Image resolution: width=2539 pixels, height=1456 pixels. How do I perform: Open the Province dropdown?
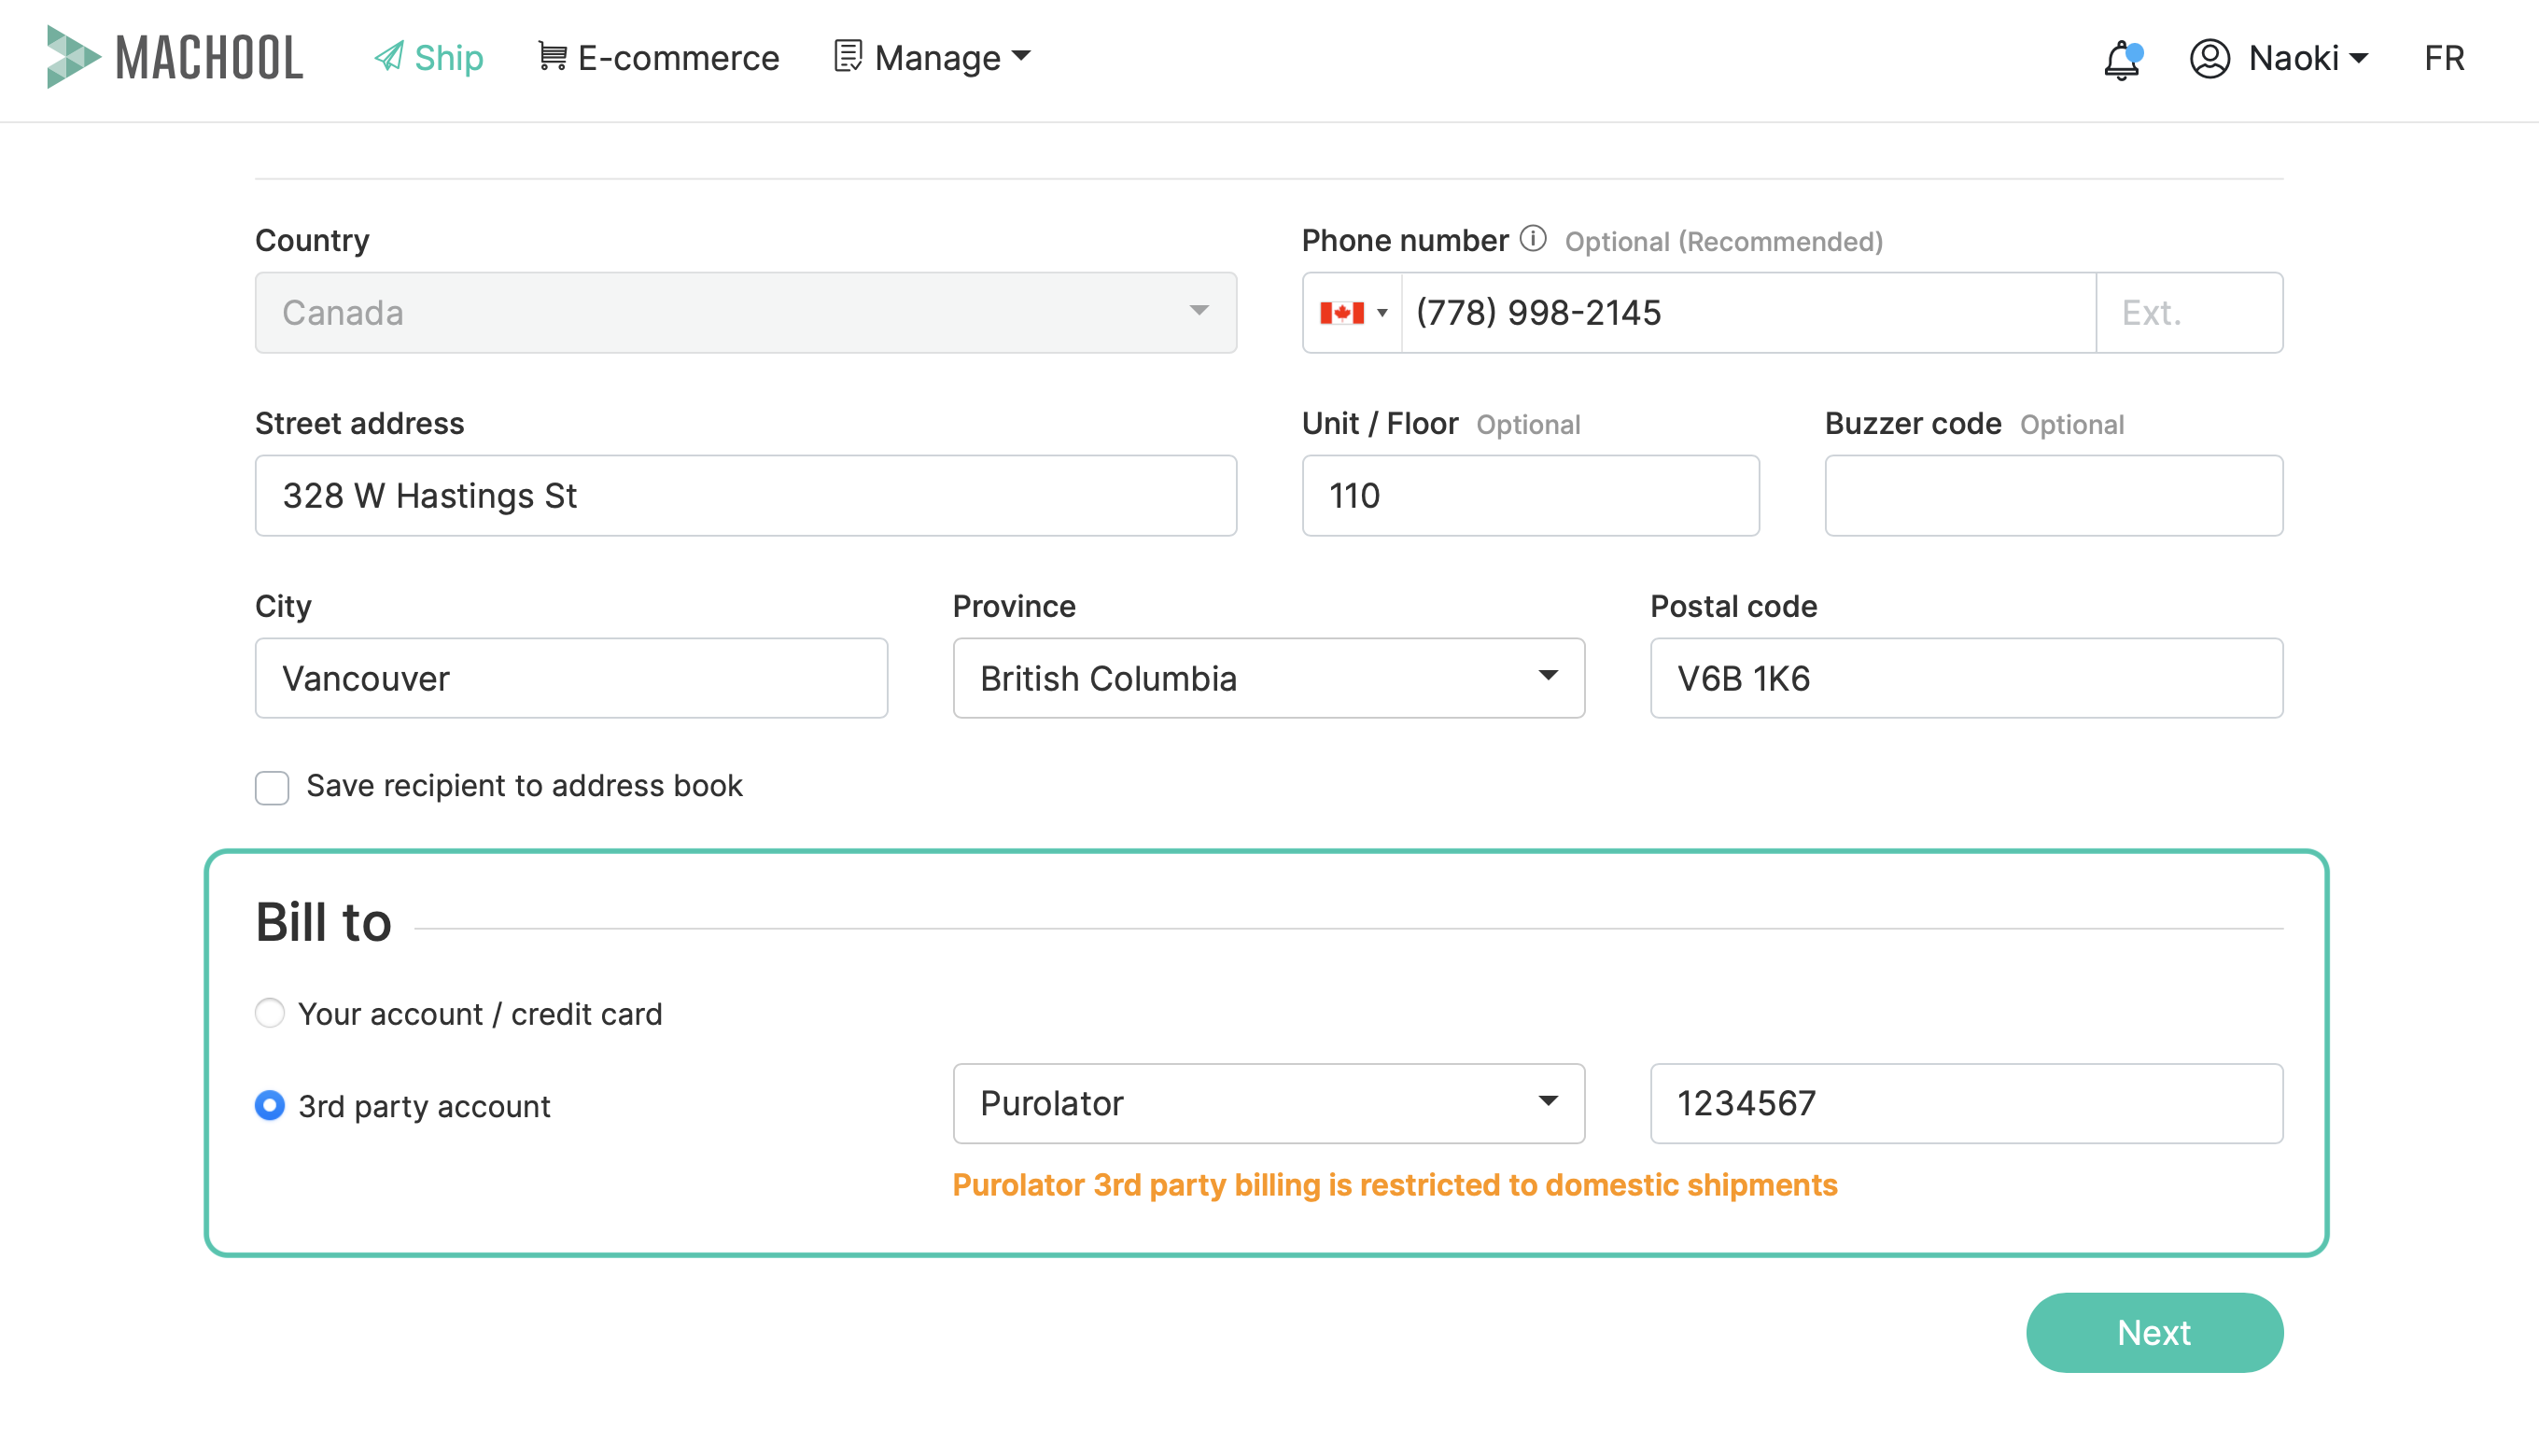point(1269,679)
